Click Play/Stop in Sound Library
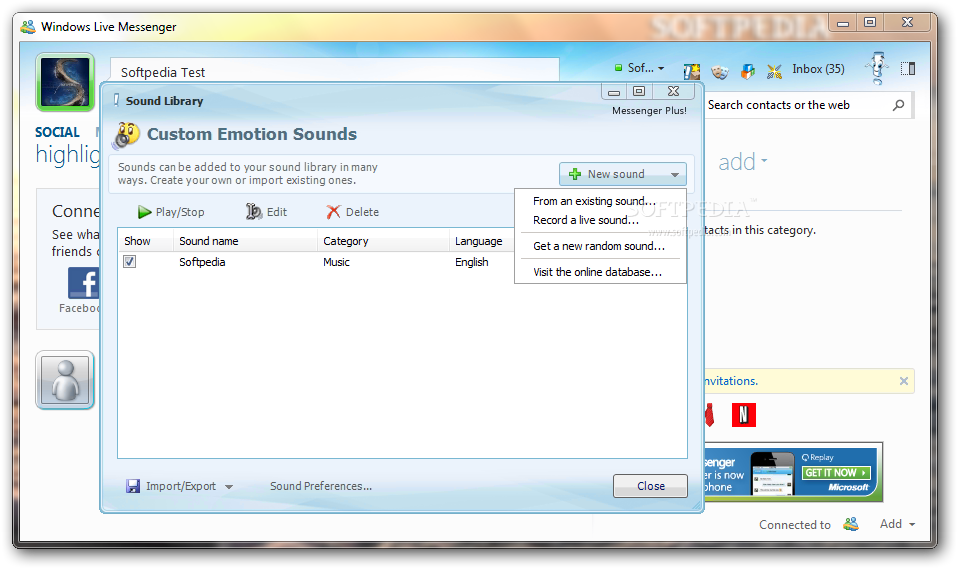 (x=171, y=212)
